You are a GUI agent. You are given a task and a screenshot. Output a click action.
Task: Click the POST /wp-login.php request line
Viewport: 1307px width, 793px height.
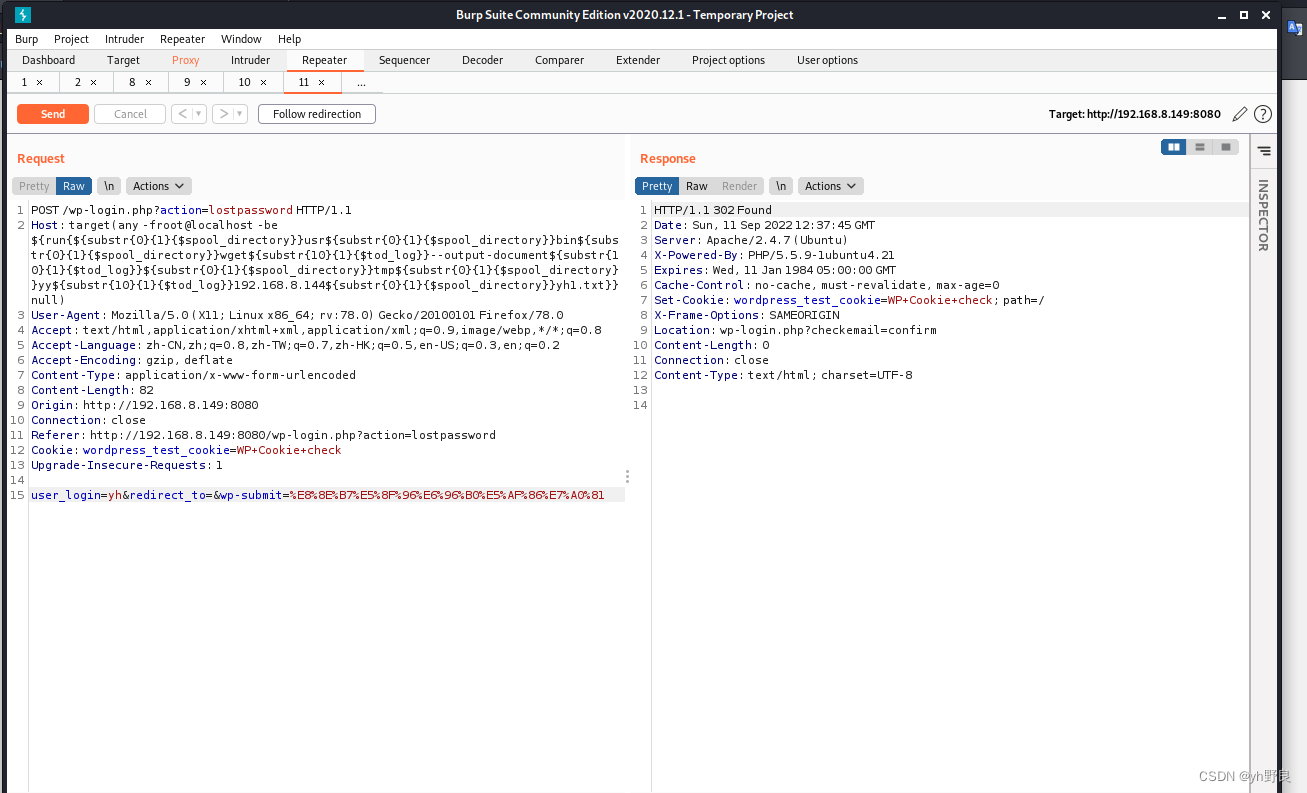point(191,210)
